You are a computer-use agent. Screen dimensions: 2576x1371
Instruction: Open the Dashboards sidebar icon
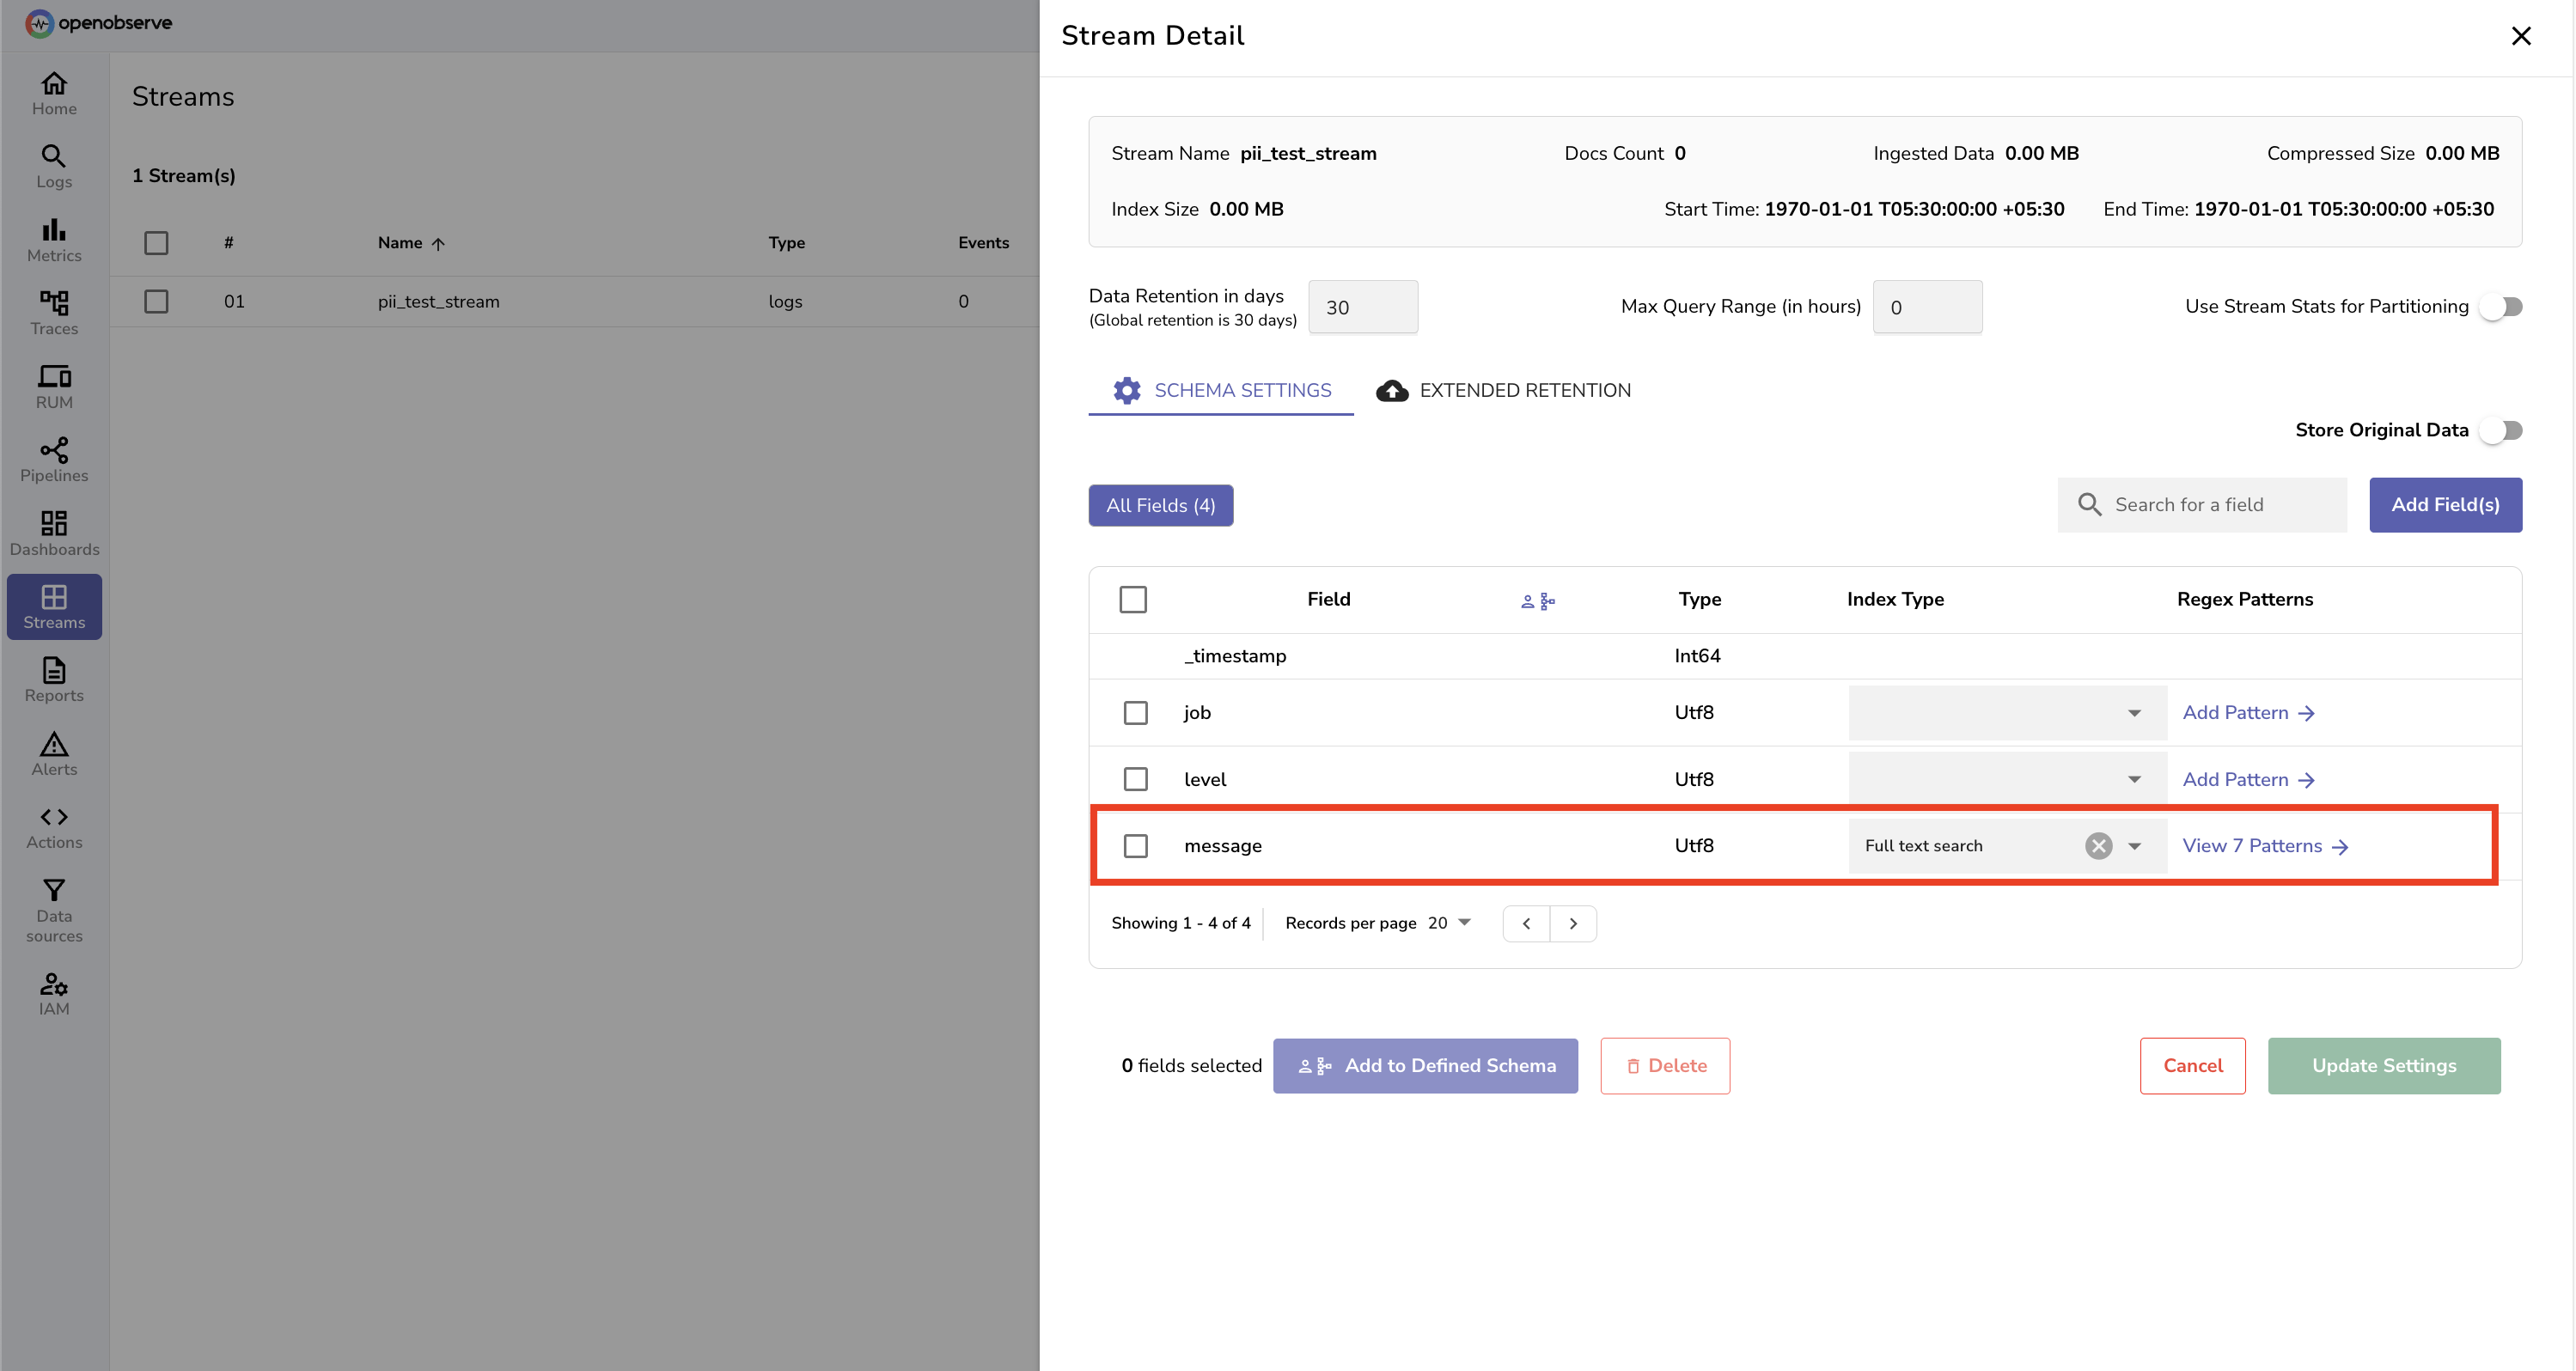click(x=54, y=523)
